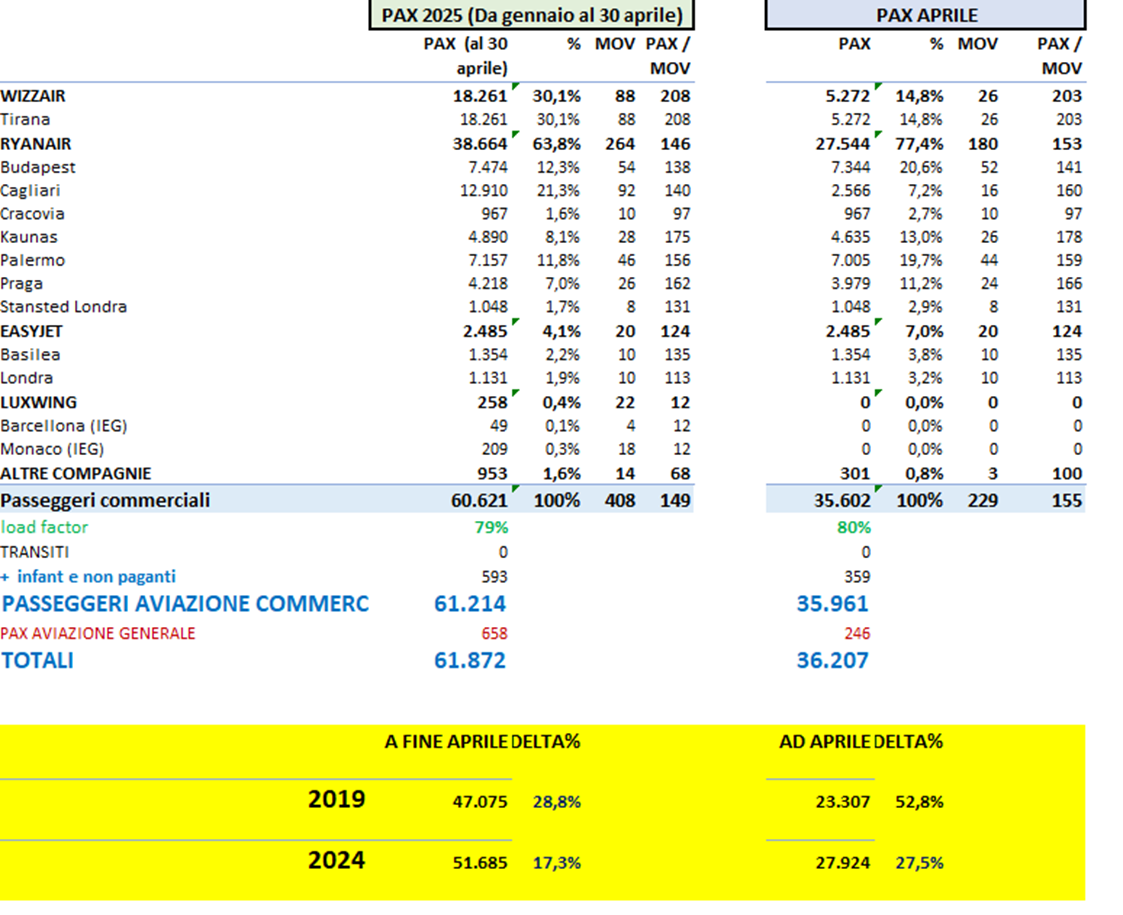Click the RYANAIR row label

(36, 144)
